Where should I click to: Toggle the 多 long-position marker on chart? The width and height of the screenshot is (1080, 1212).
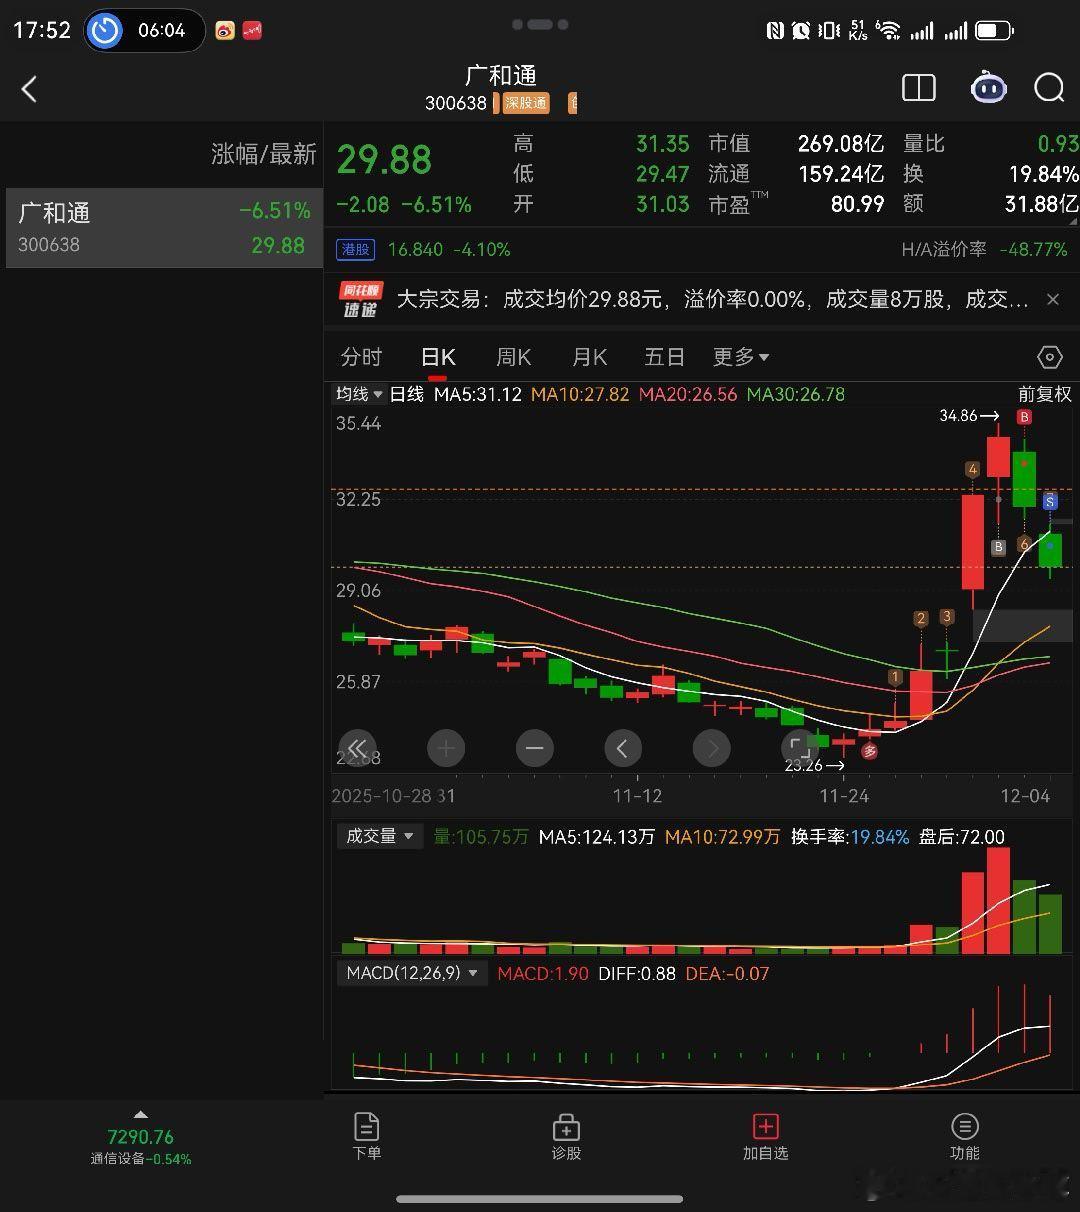click(x=869, y=749)
